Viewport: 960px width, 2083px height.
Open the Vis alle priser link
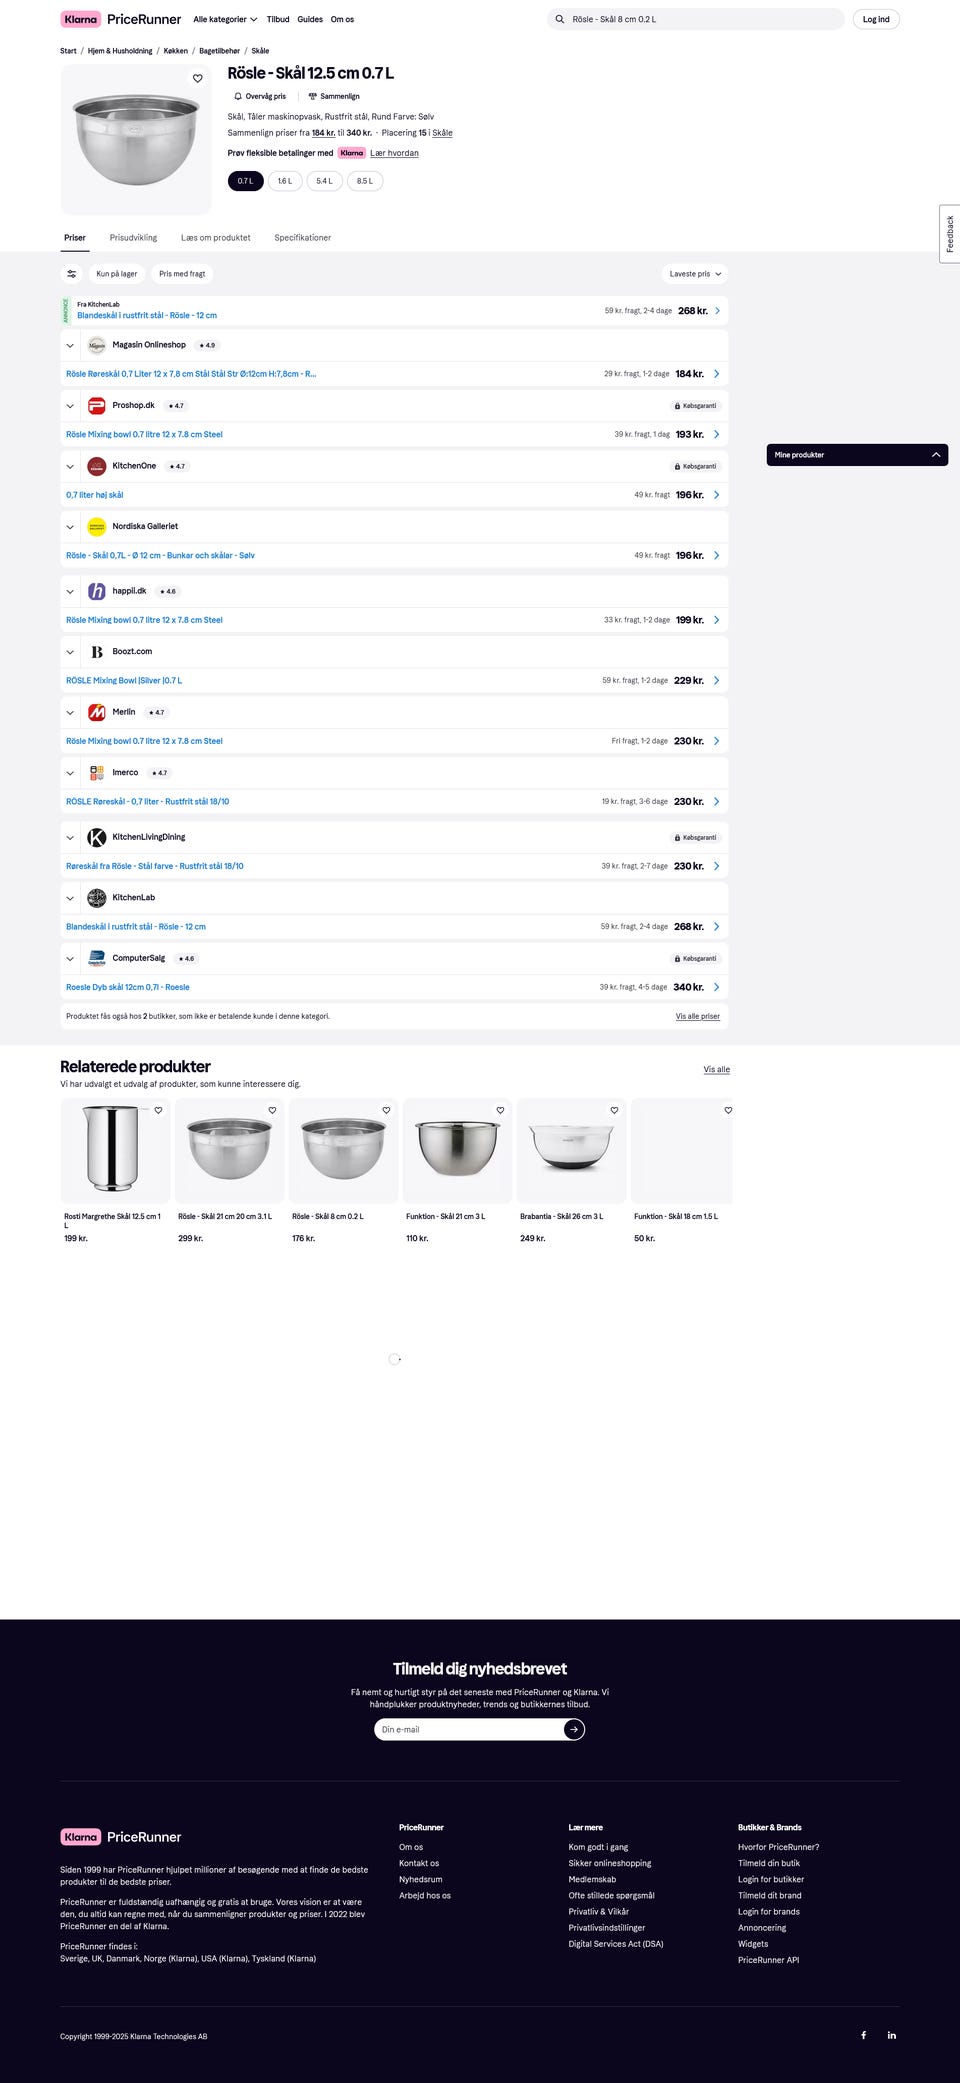coord(698,1016)
